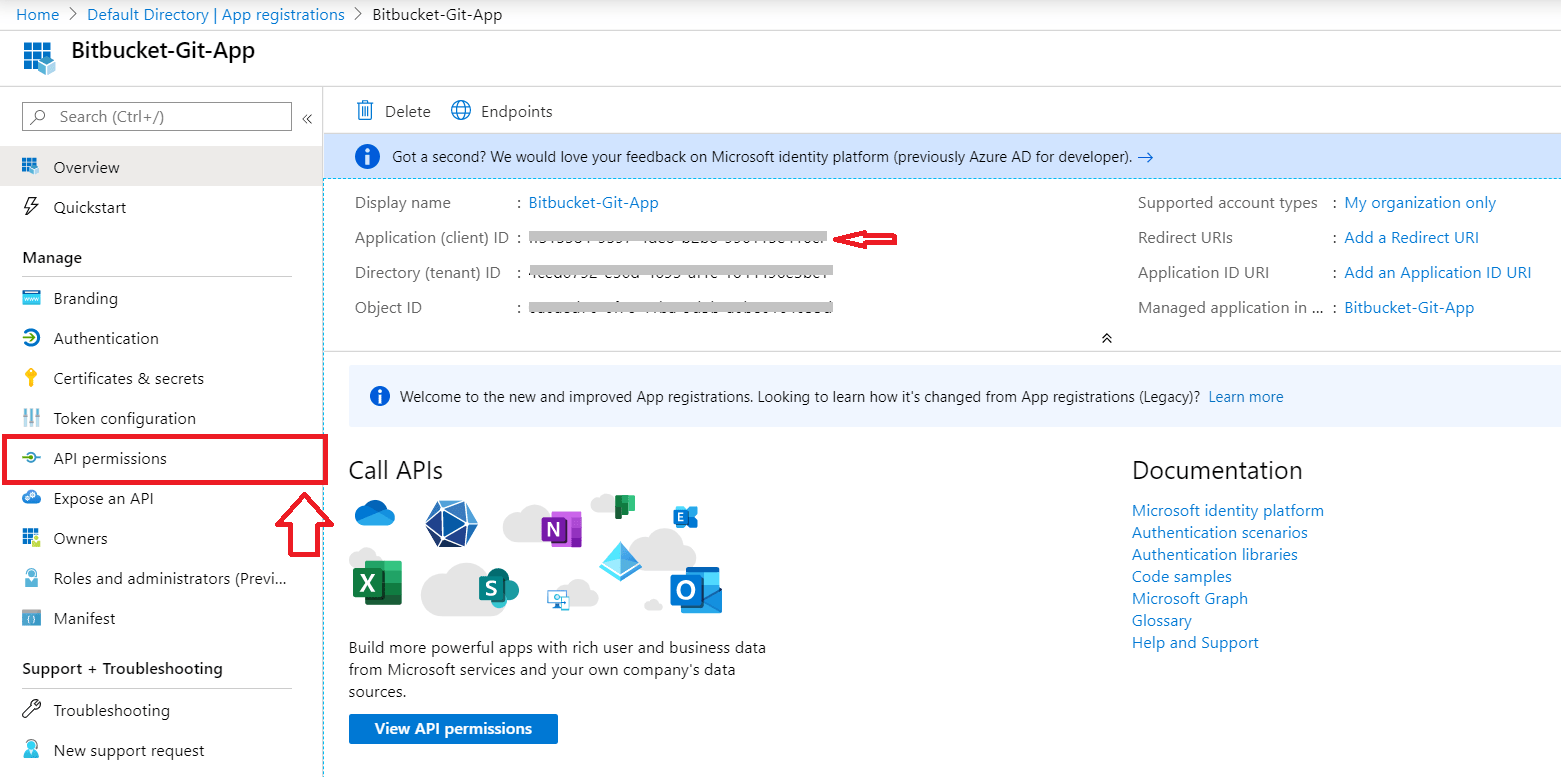Click the feedback banner info icon
The image size is (1561, 777).
pyautogui.click(x=367, y=156)
